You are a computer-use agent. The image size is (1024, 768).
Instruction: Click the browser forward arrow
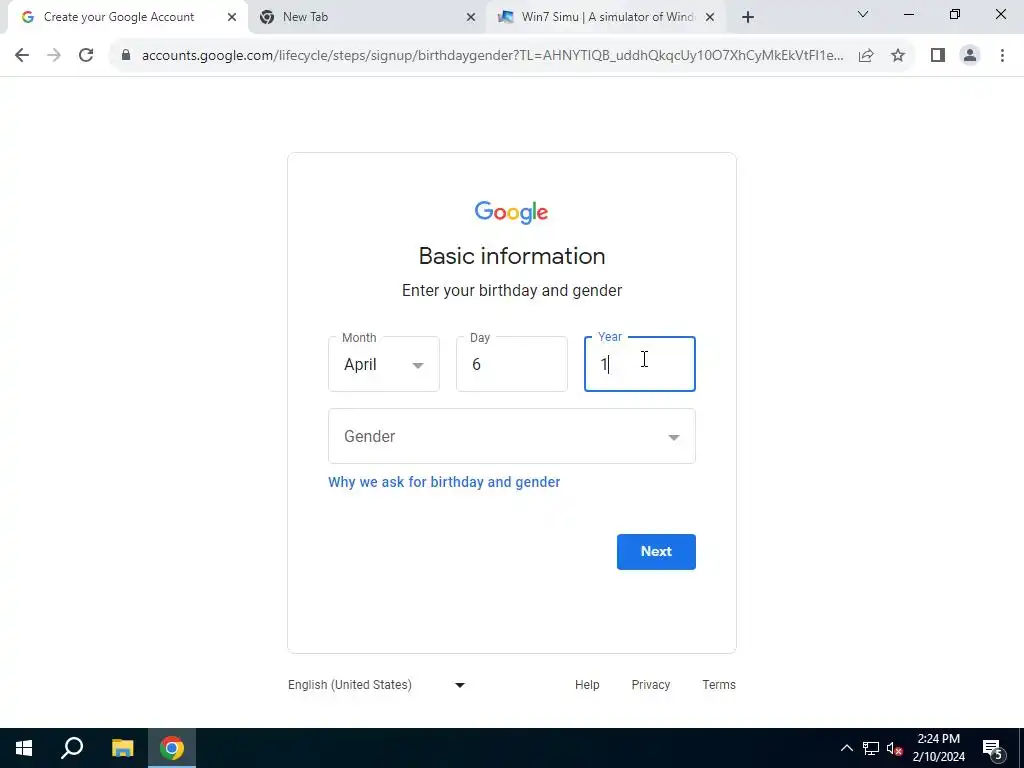click(54, 56)
